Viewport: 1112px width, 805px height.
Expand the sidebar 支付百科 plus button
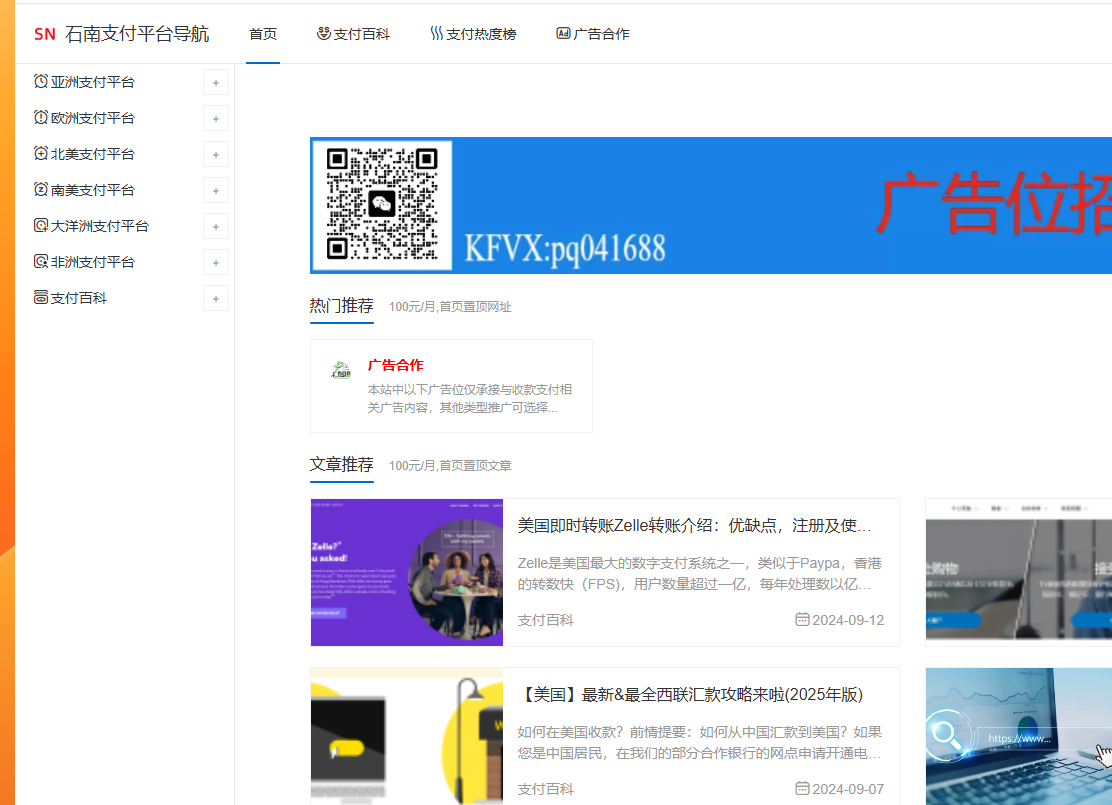pos(216,299)
